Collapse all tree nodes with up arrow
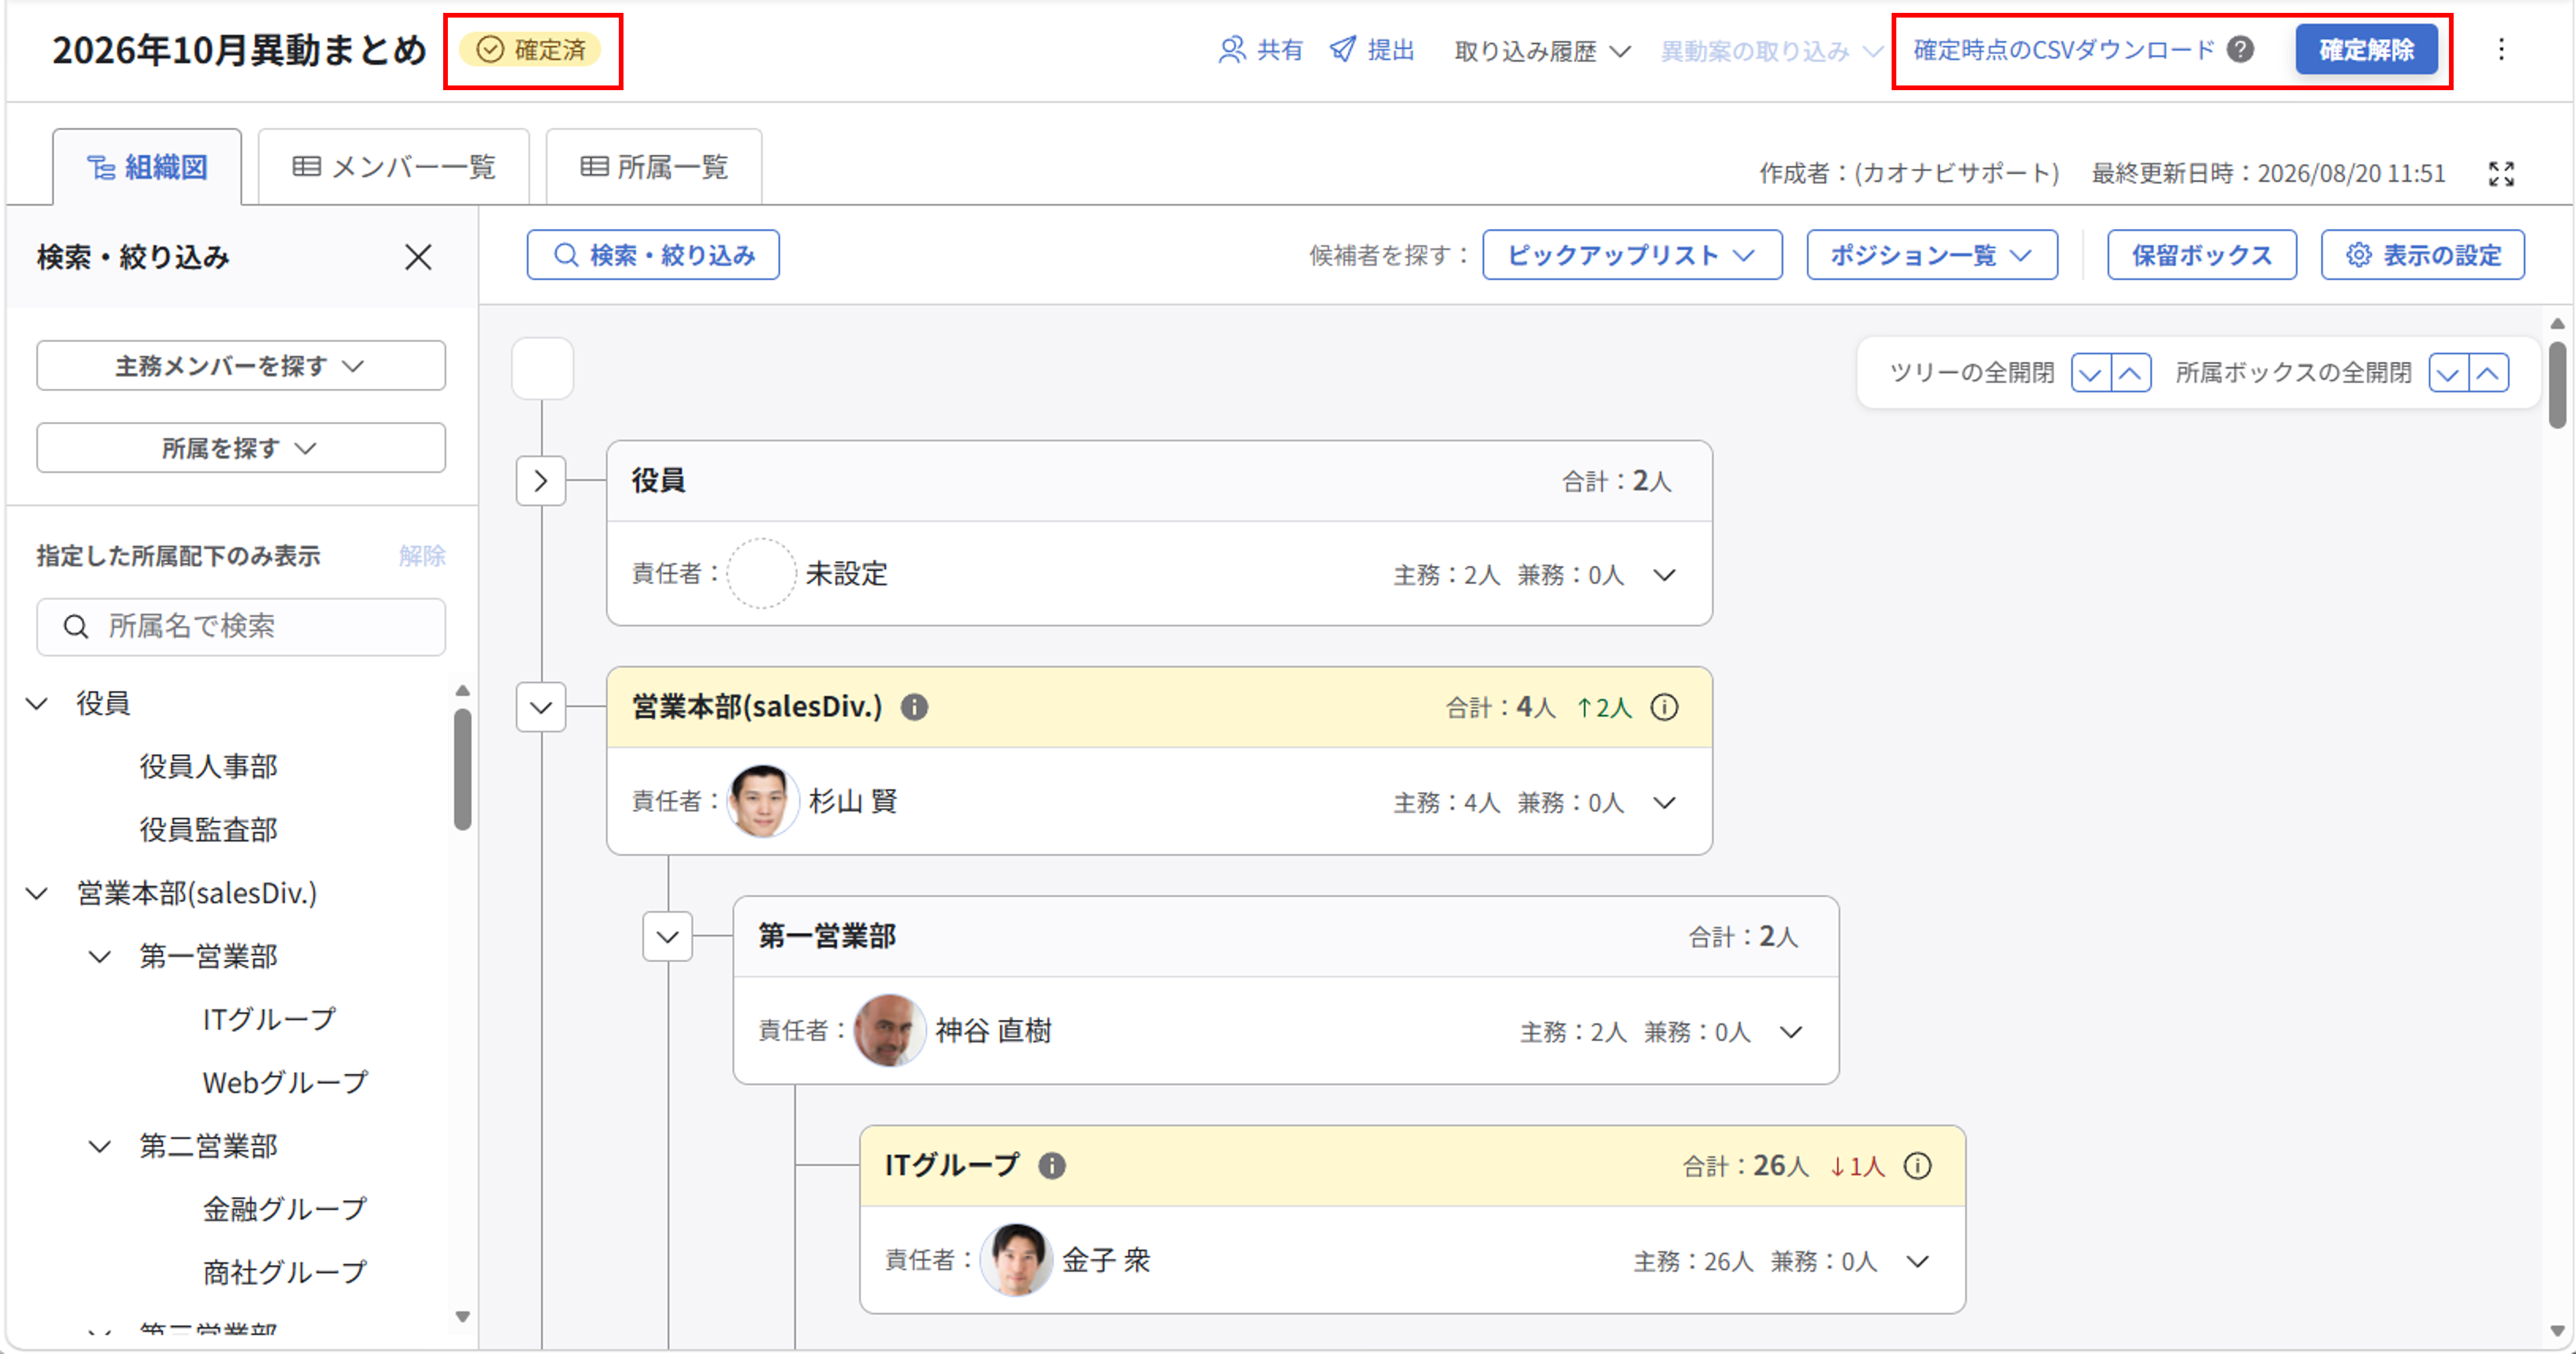The width and height of the screenshot is (2576, 1354). [2130, 373]
